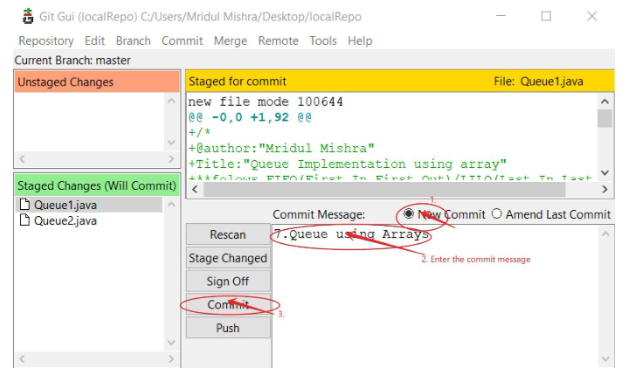Click the File: Queue1.java label
The height and width of the screenshot is (379, 627).
[x=538, y=82]
